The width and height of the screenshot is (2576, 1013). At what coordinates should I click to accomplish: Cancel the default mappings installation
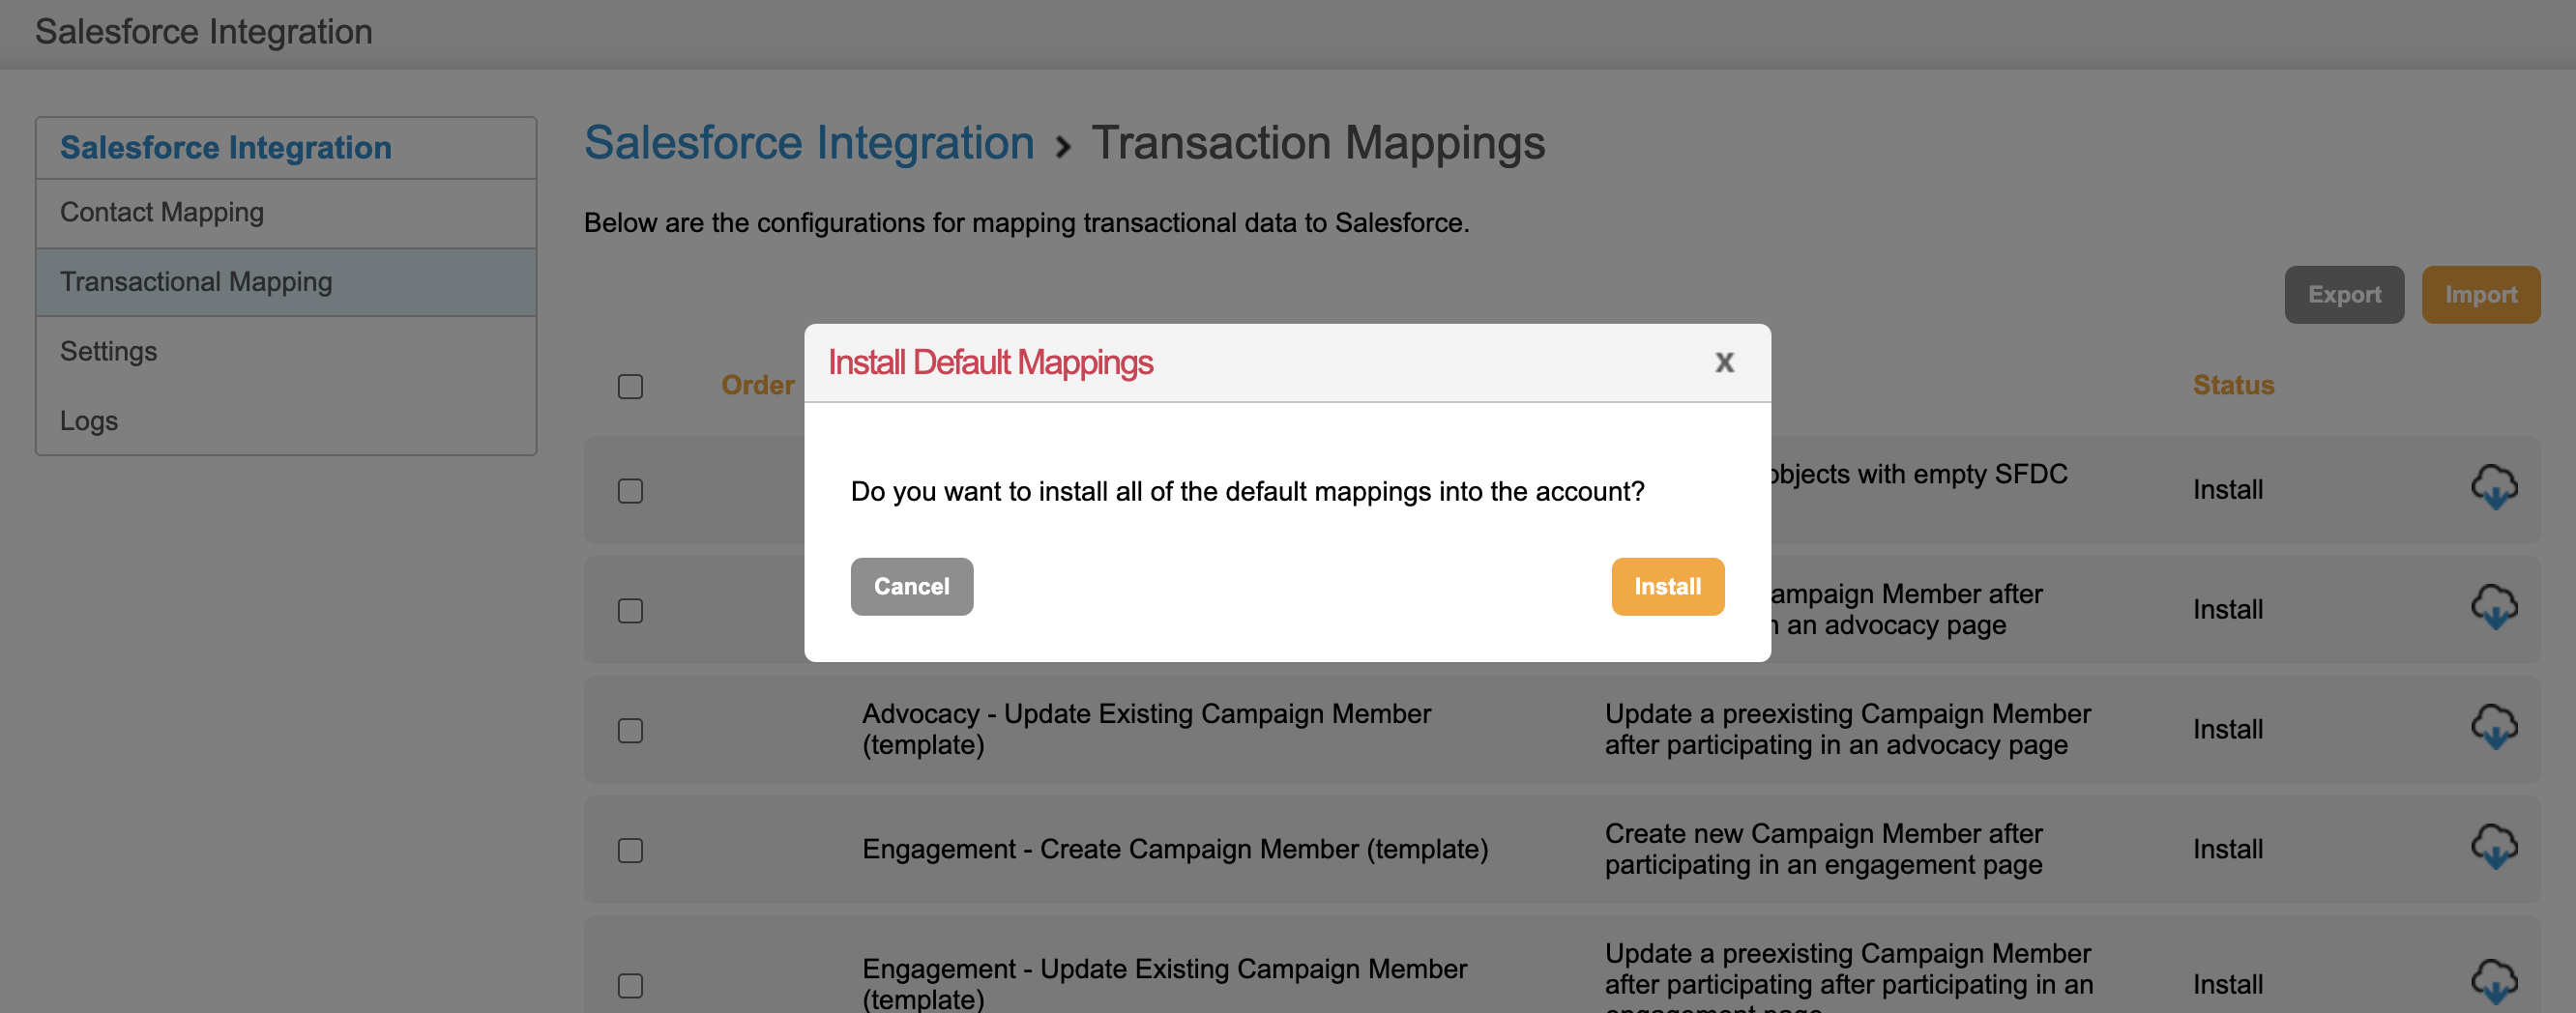tap(911, 586)
